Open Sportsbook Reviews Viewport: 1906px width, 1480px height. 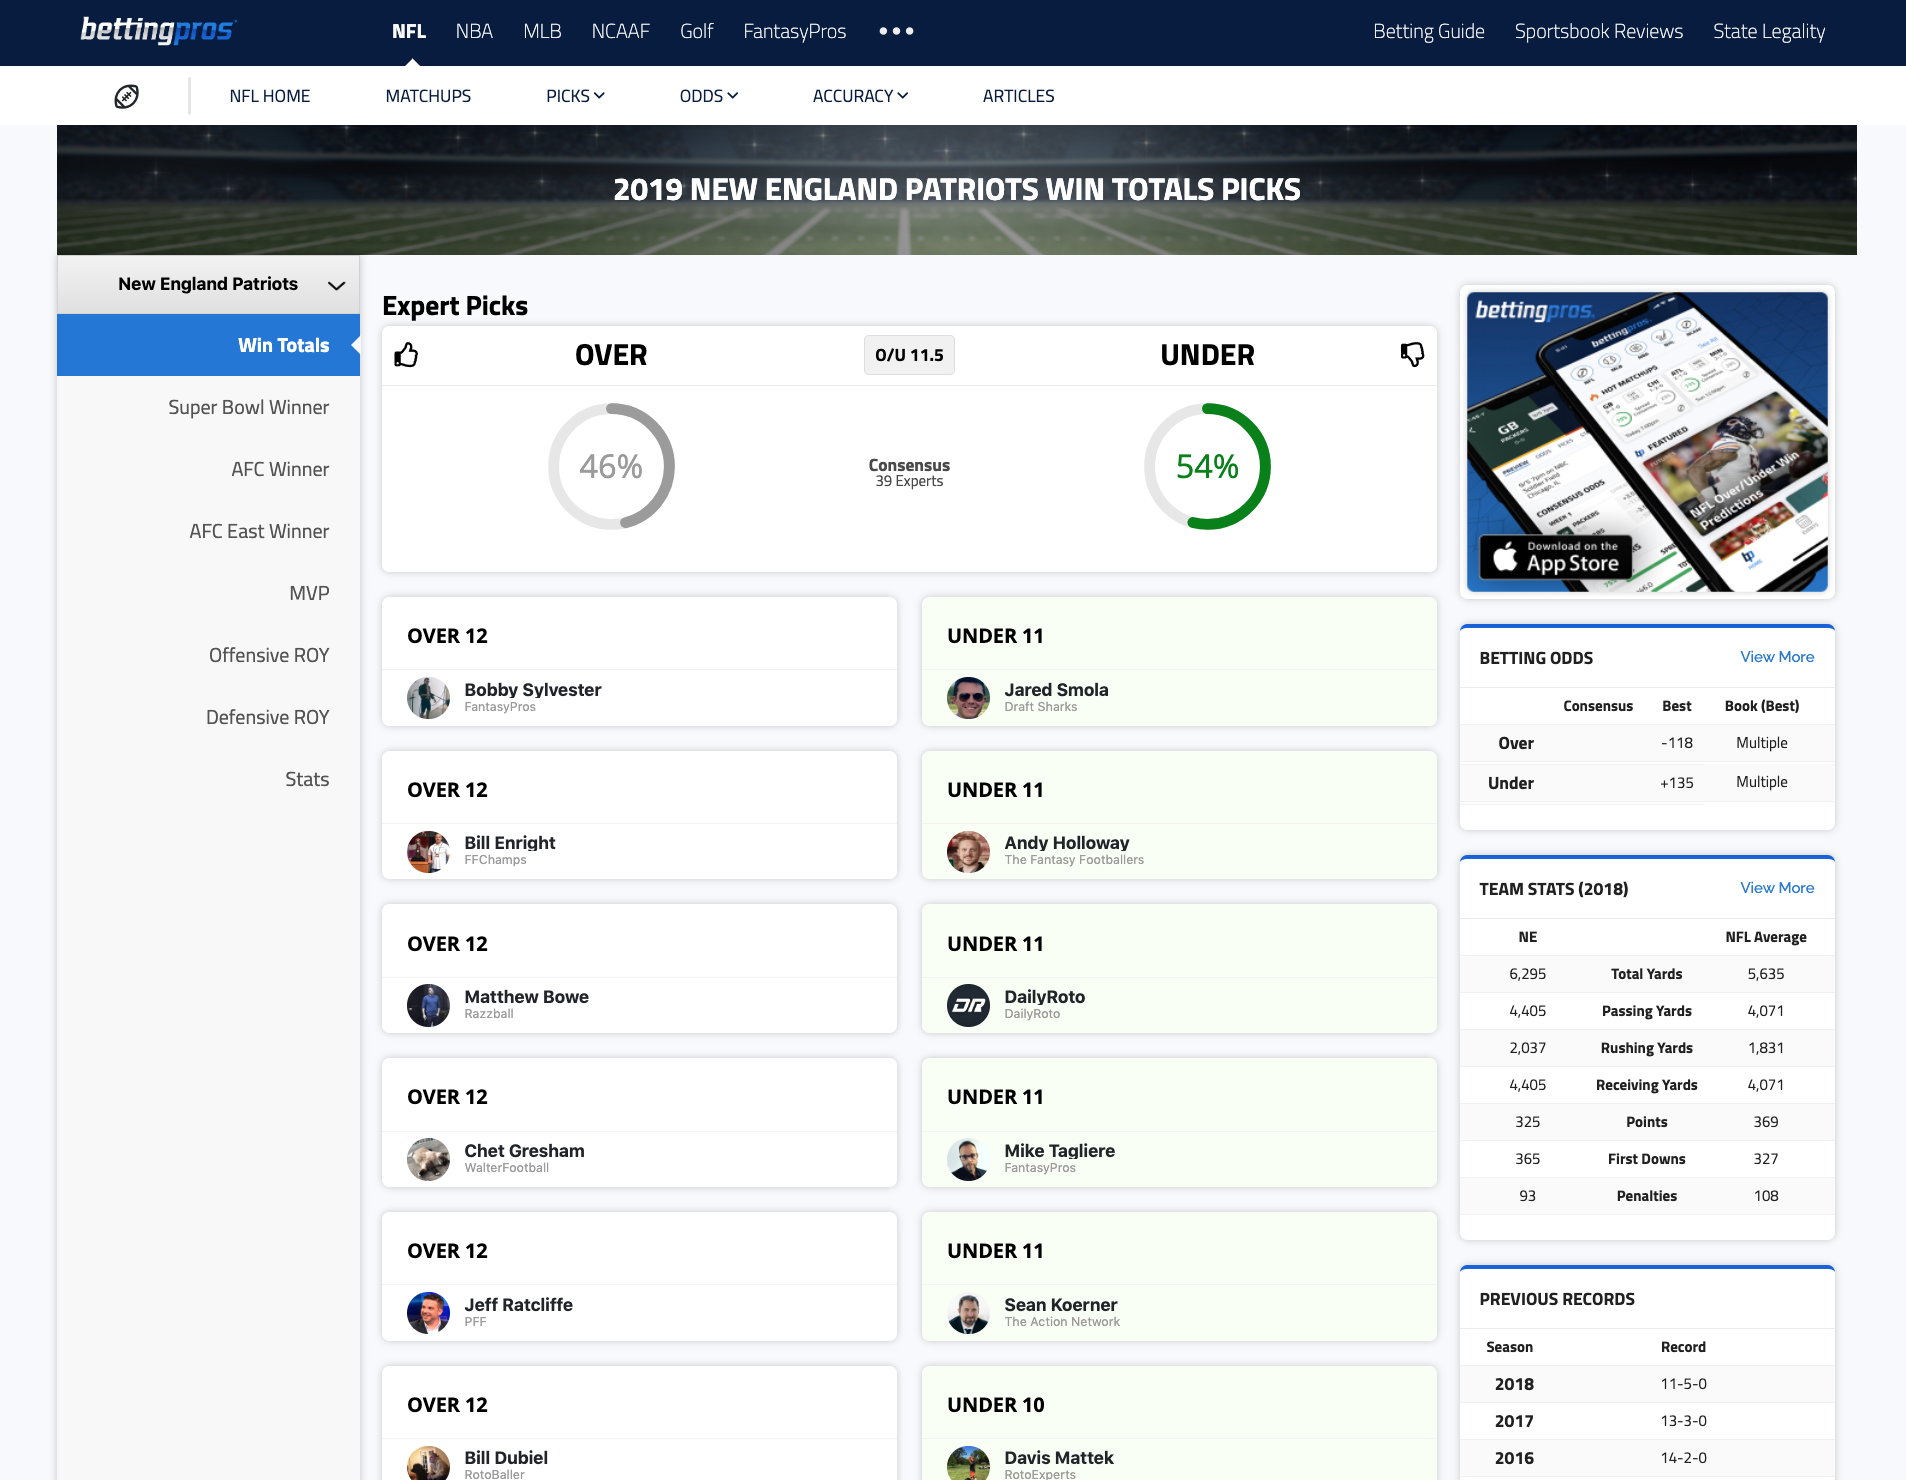1599,31
